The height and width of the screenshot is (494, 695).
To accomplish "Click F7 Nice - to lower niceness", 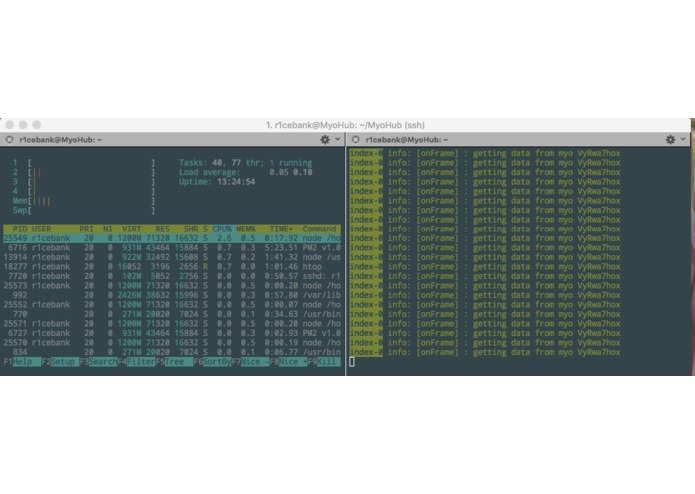I will pyautogui.click(x=250, y=362).
